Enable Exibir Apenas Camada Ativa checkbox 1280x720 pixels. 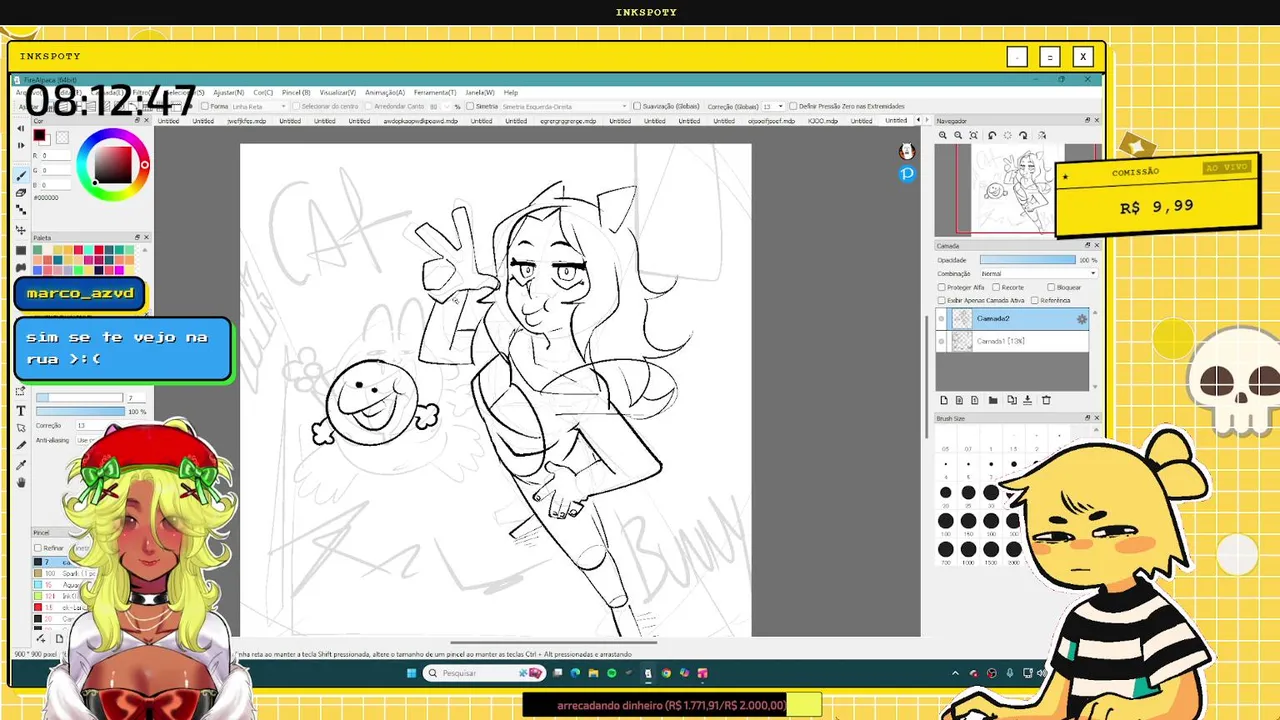pos(942,300)
